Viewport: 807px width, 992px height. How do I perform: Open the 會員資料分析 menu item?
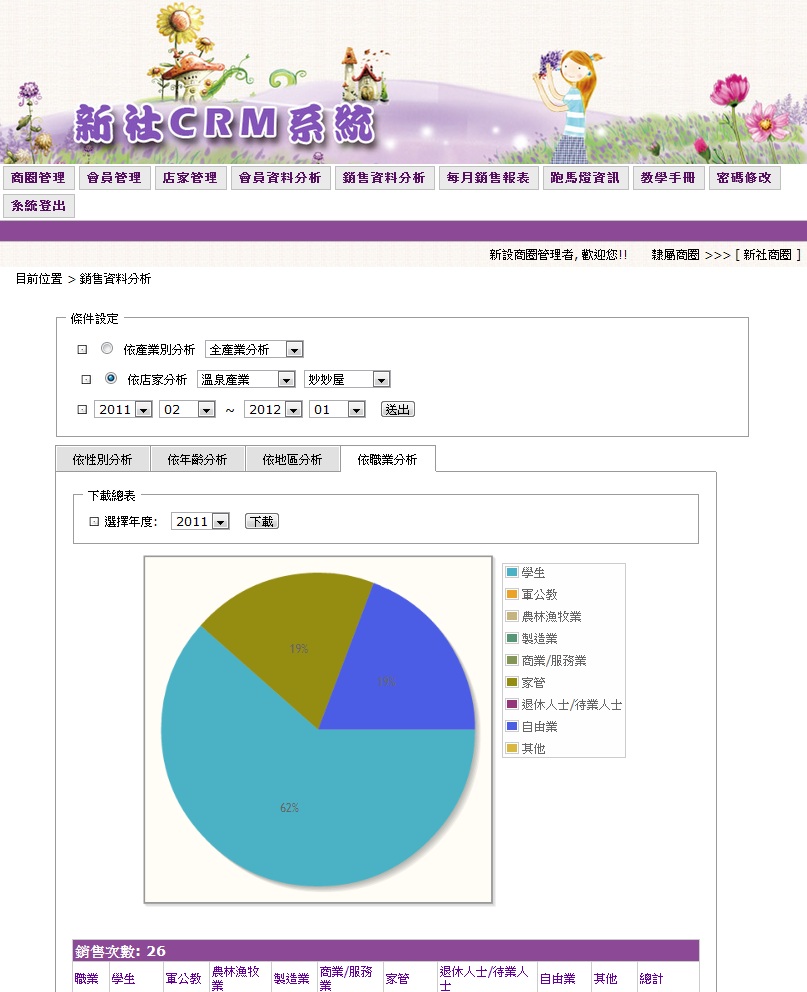click(x=280, y=178)
